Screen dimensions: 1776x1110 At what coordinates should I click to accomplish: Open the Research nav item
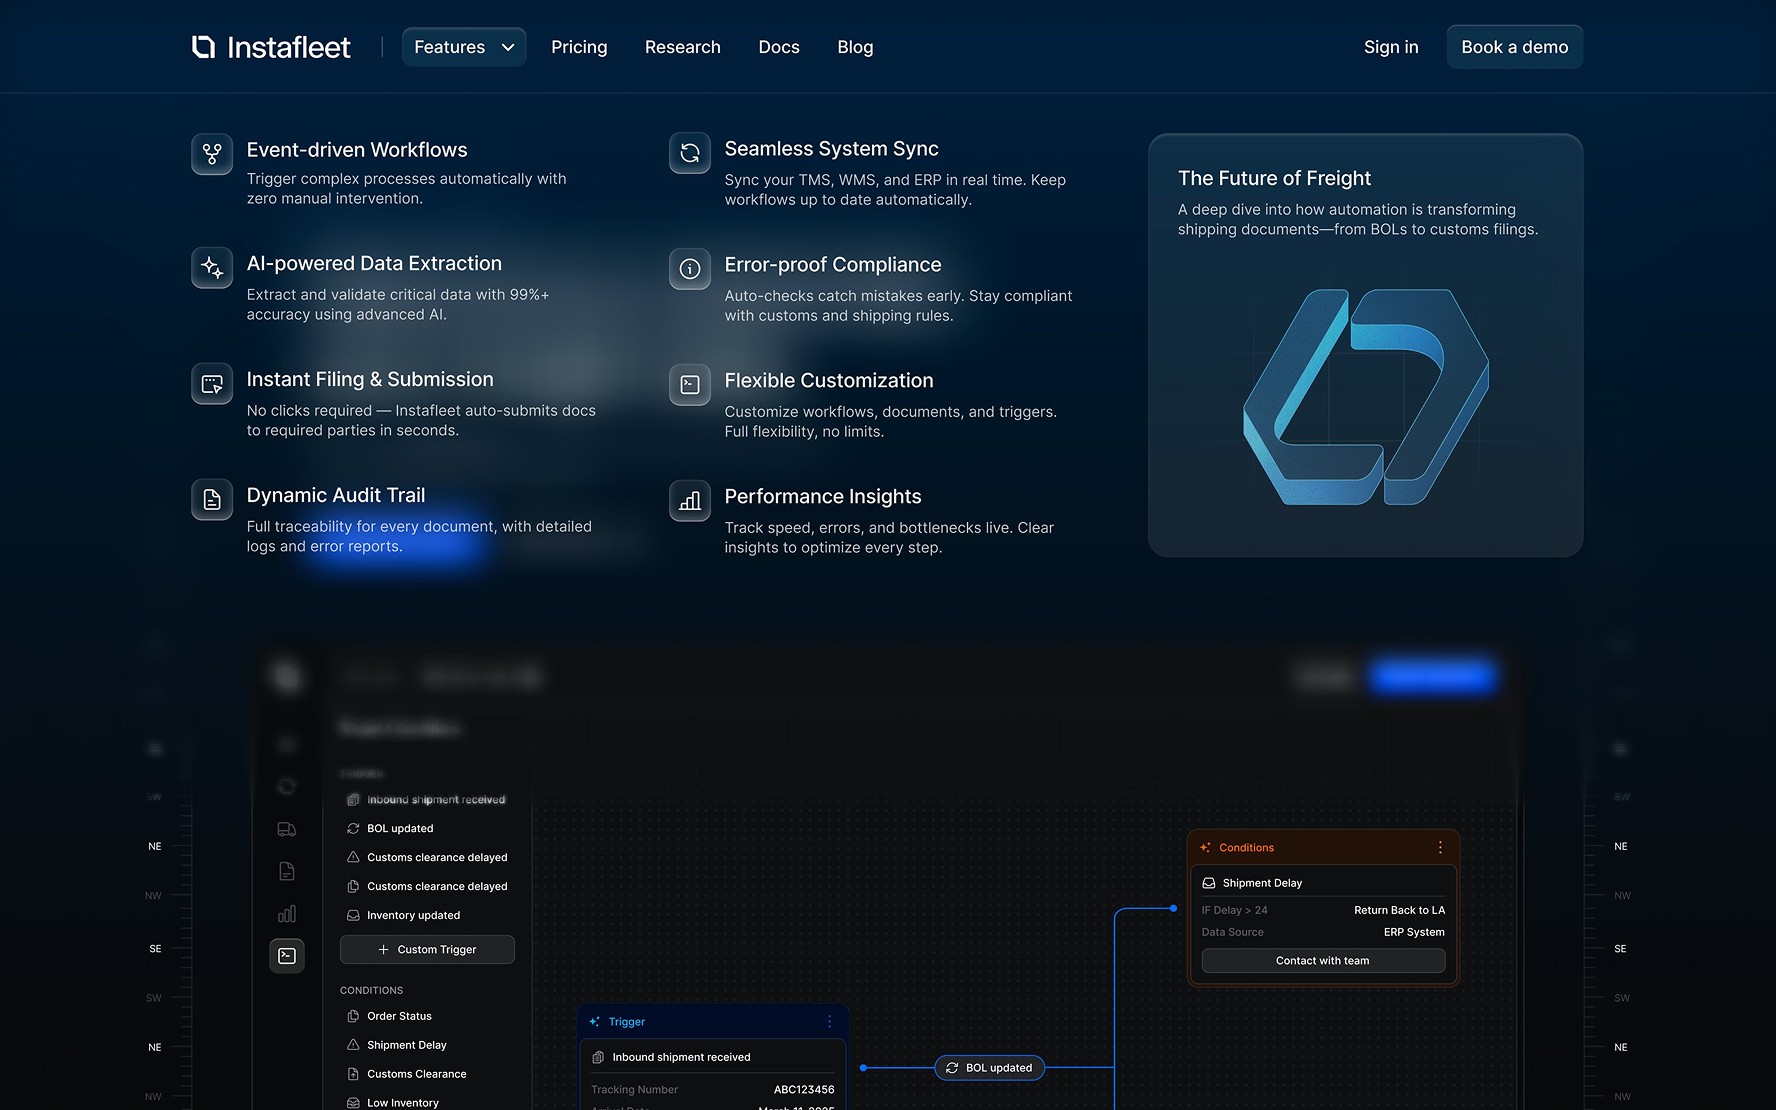683,47
